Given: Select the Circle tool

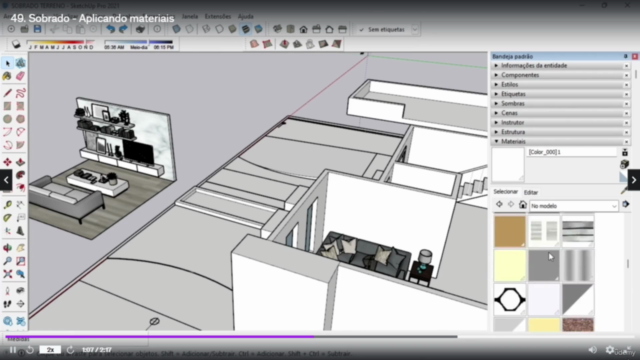Looking at the screenshot, I should 7,119.
